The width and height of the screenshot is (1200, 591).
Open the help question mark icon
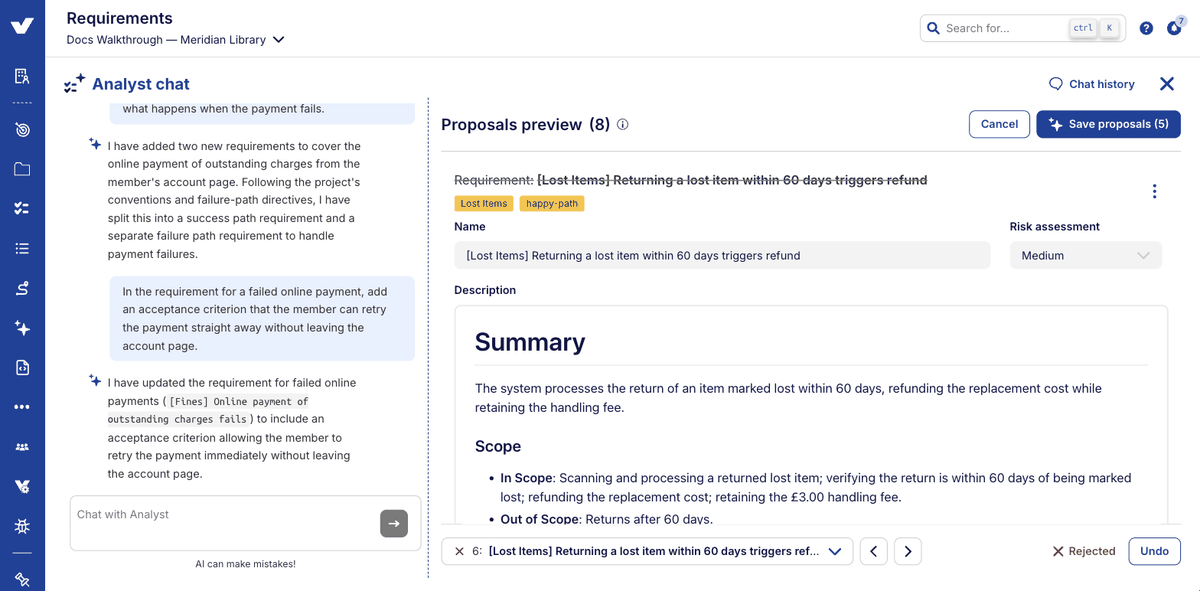coord(1146,28)
